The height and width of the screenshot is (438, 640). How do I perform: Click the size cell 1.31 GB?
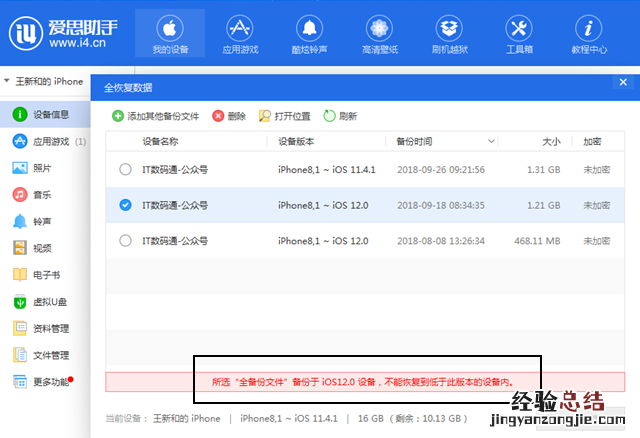(x=543, y=169)
